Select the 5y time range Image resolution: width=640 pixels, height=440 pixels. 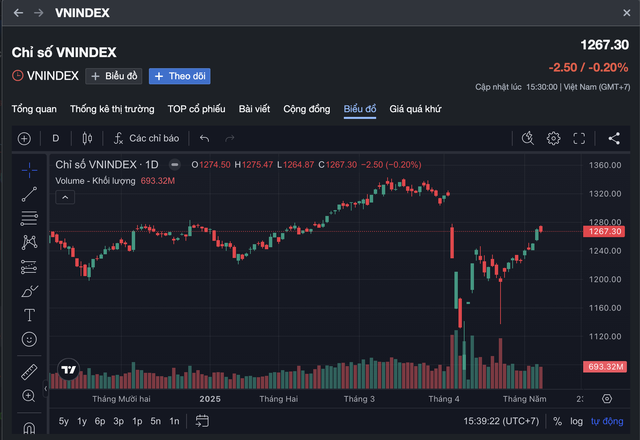pos(64,421)
